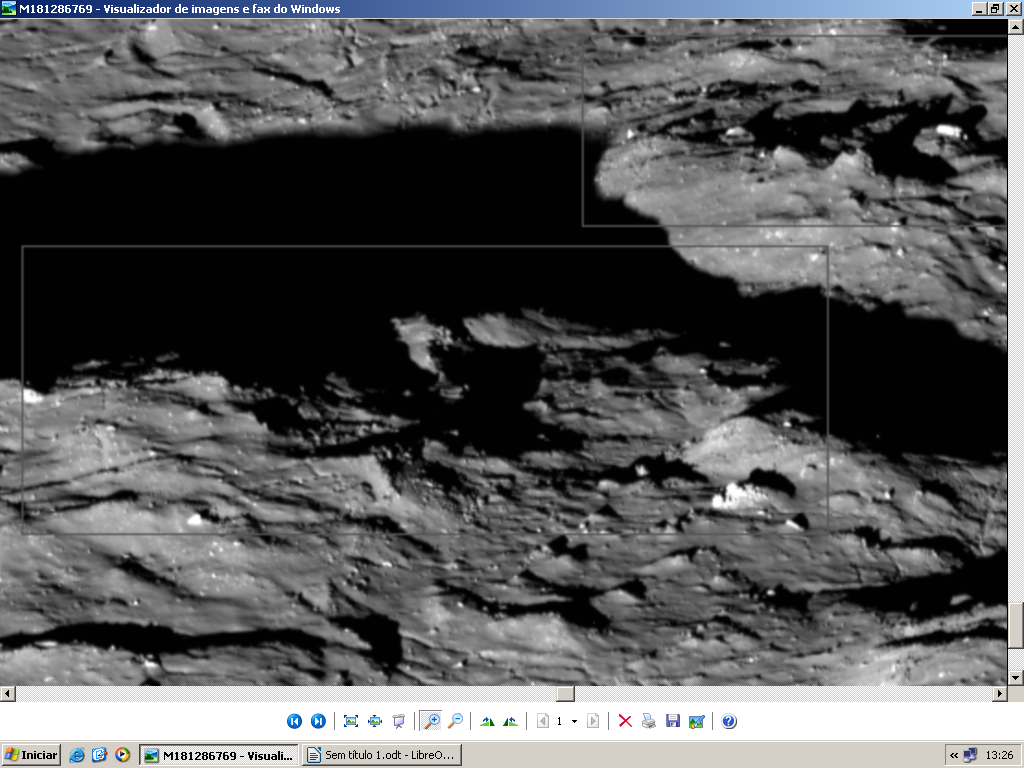This screenshot has height=768, width=1024.
Task: Delete the current image with red X
Action: 625,721
